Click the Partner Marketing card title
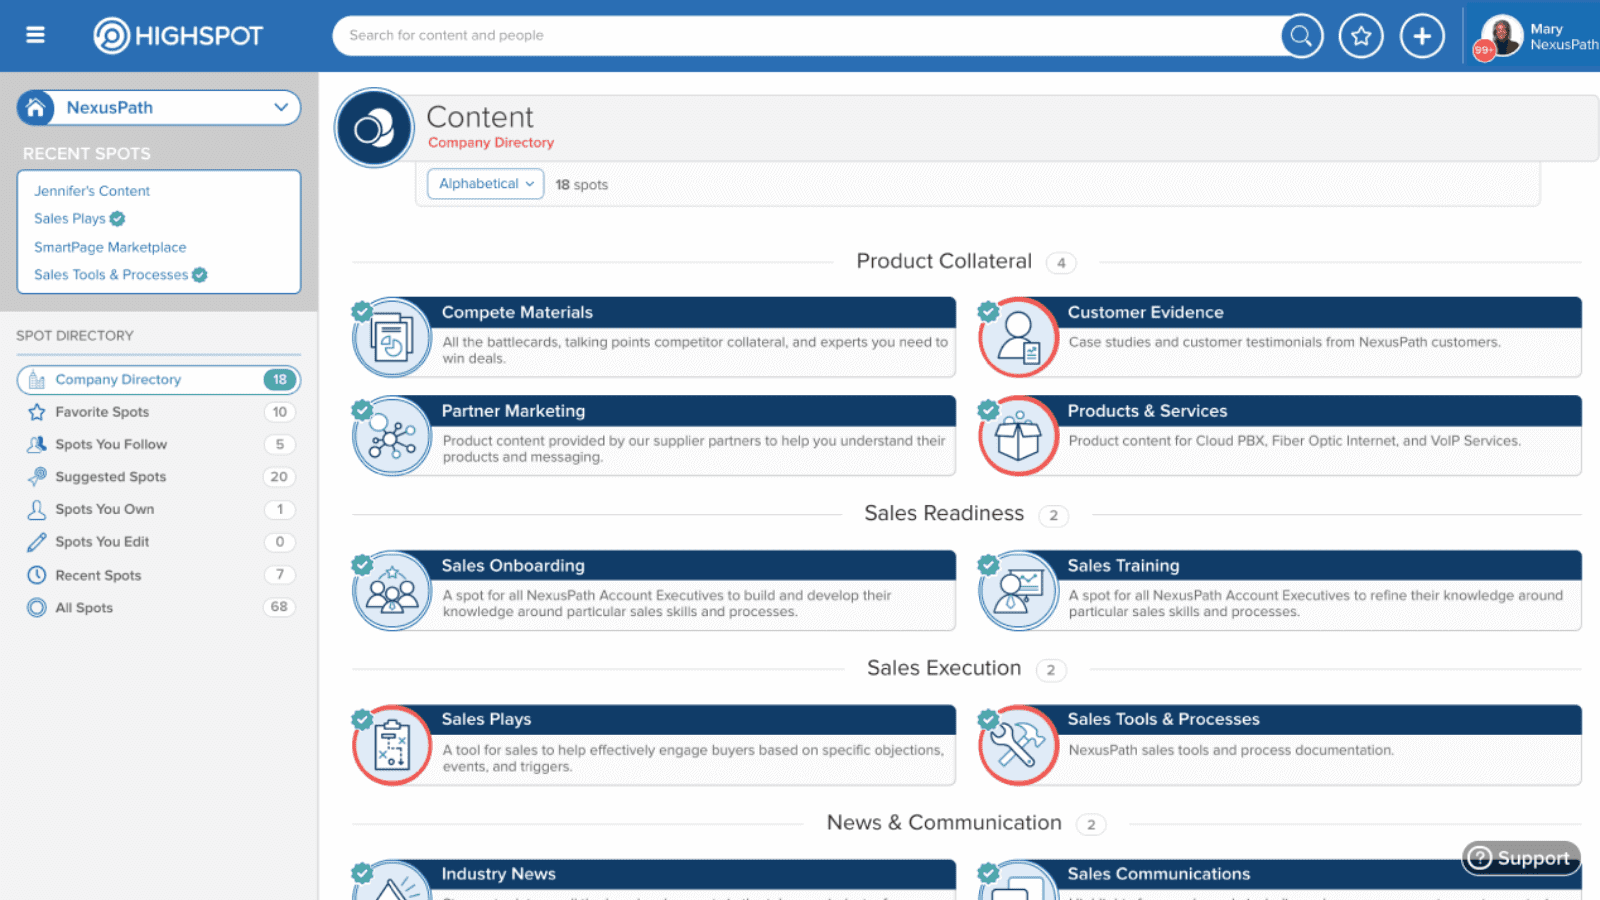Viewport: 1600px width, 900px height. pos(514,411)
